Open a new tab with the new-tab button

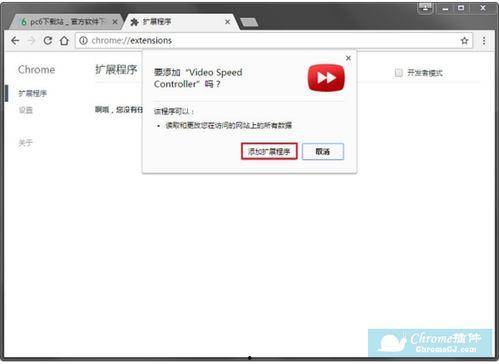pyautogui.click(x=249, y=22)
